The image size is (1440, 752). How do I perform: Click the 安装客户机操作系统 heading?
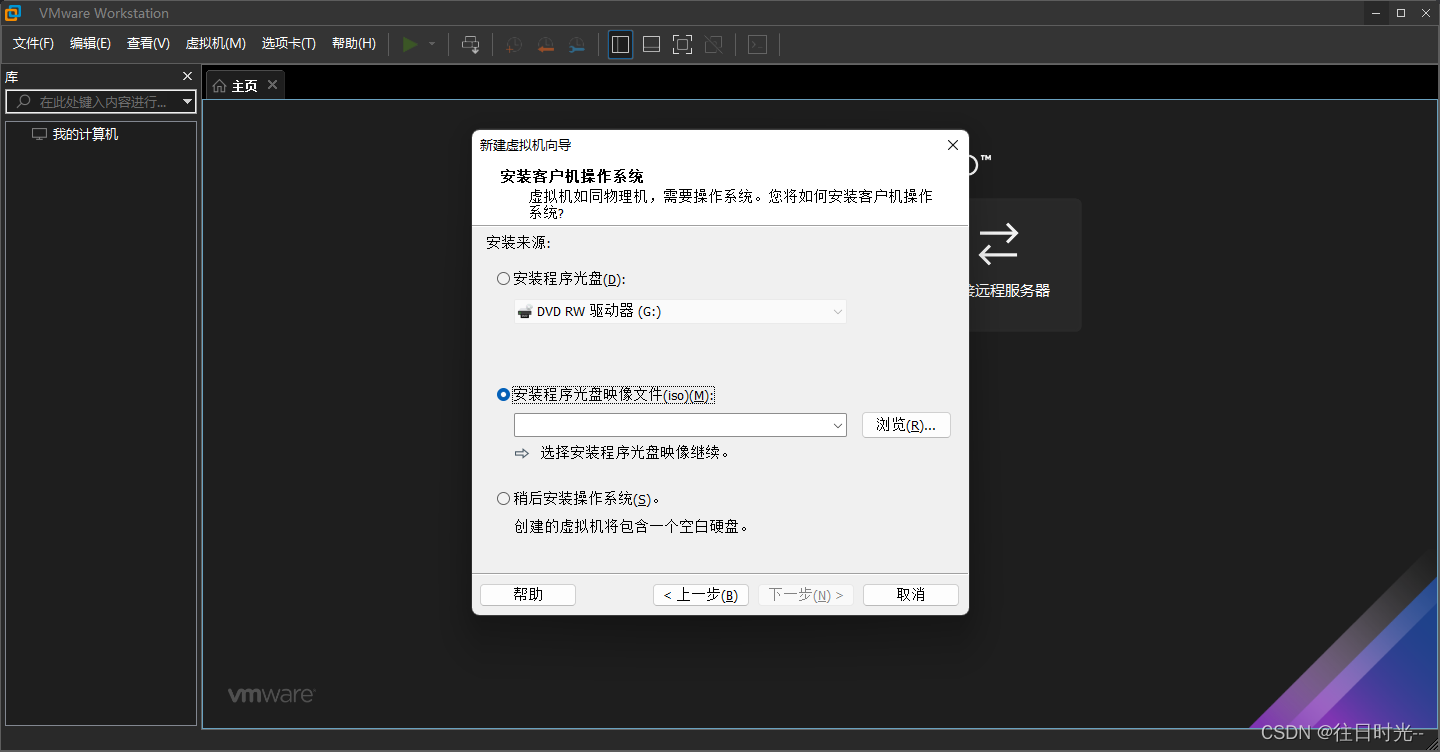(x=572, y=177)
